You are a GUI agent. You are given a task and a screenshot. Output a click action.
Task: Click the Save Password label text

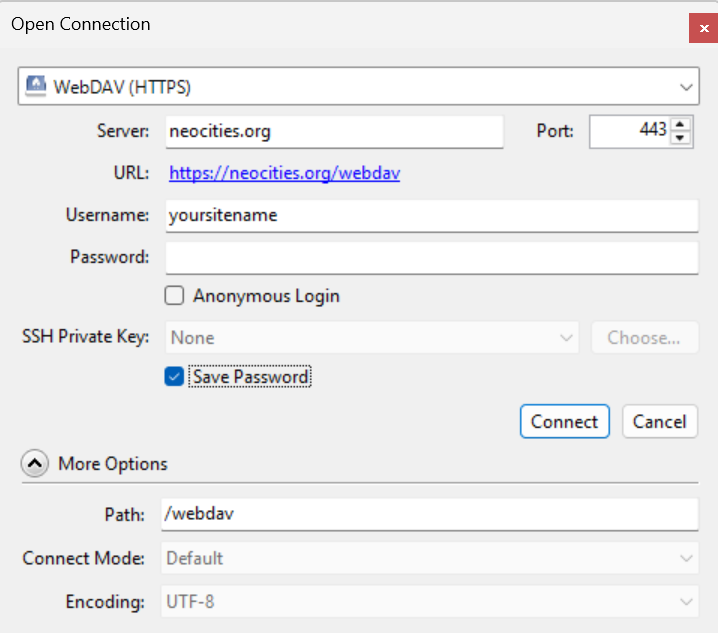pyautogui.click(x=250, y=377)
